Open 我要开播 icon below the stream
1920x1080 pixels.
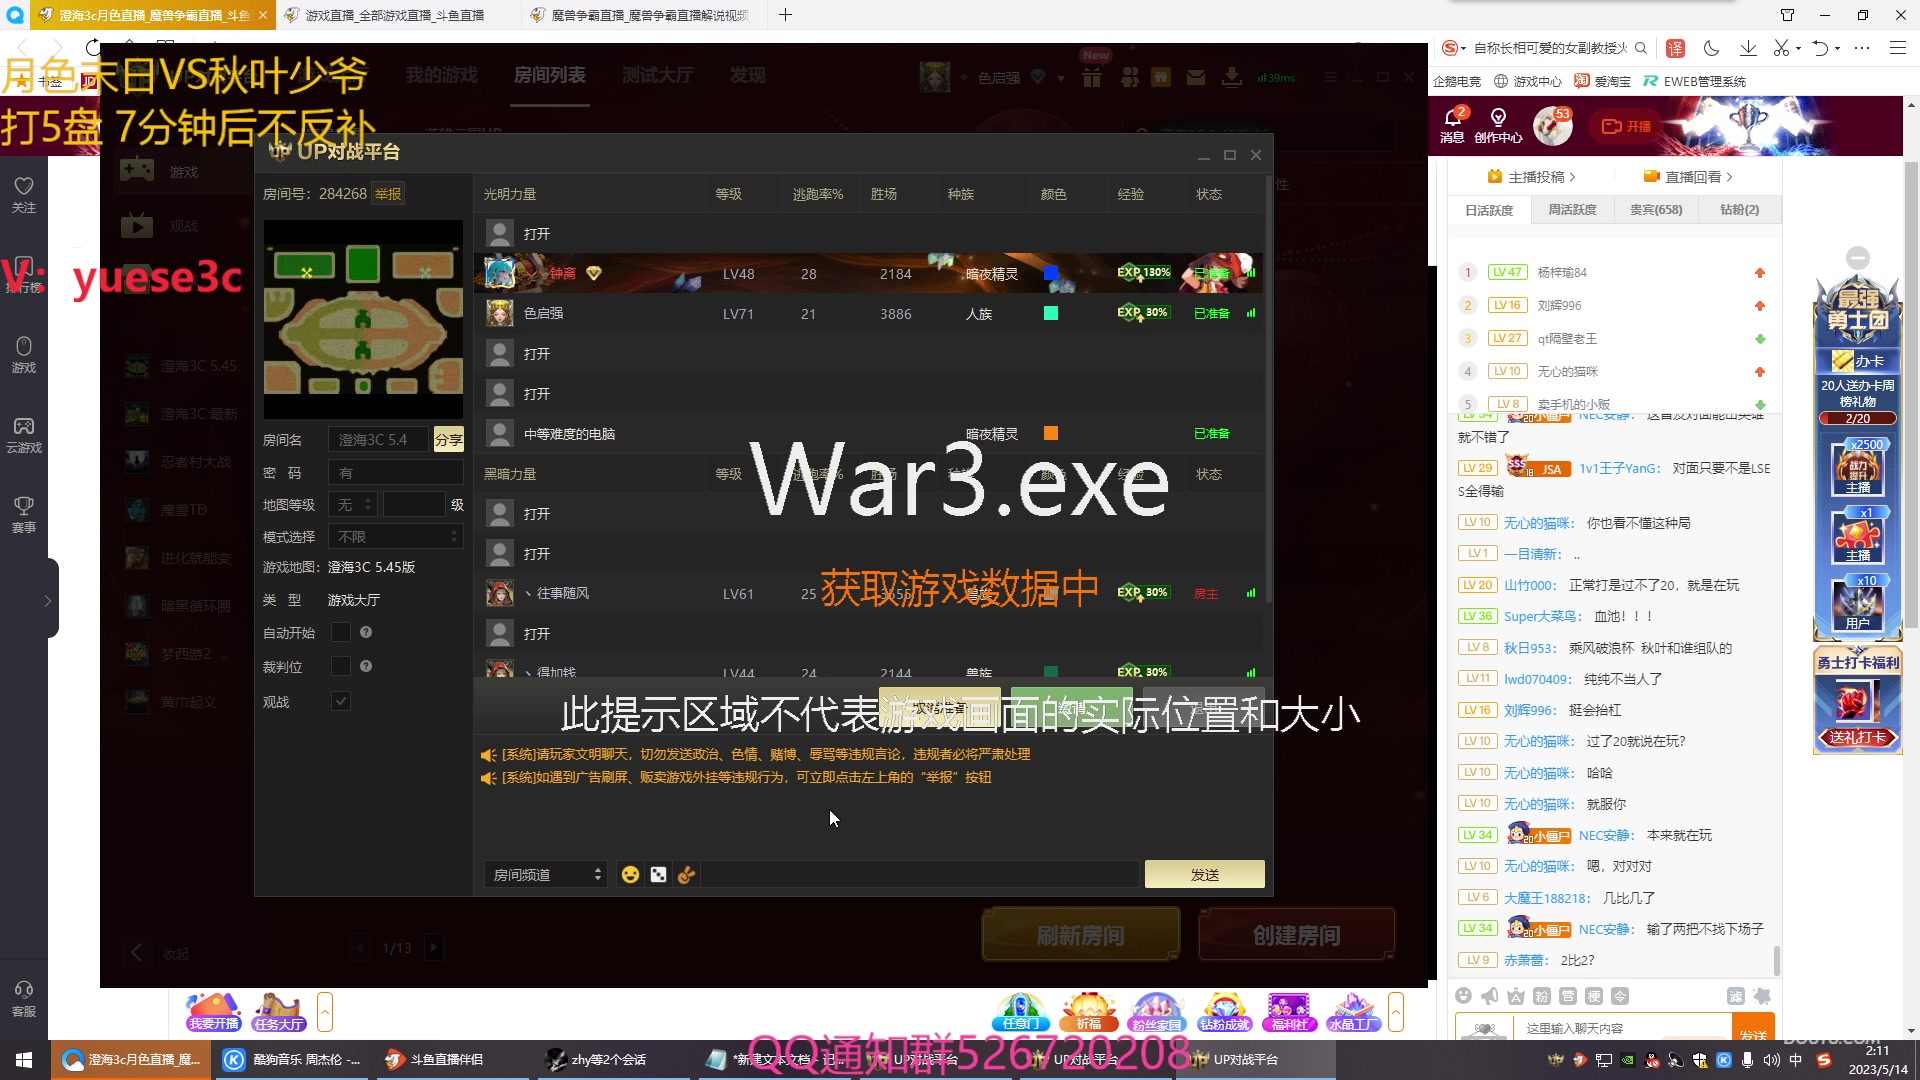coord(213,1011)
